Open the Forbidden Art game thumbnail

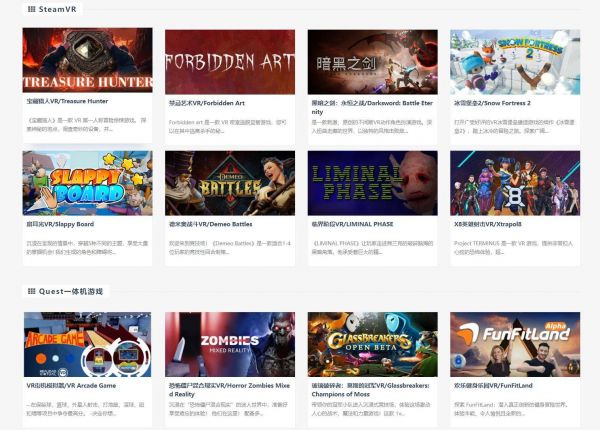(230, 62)
